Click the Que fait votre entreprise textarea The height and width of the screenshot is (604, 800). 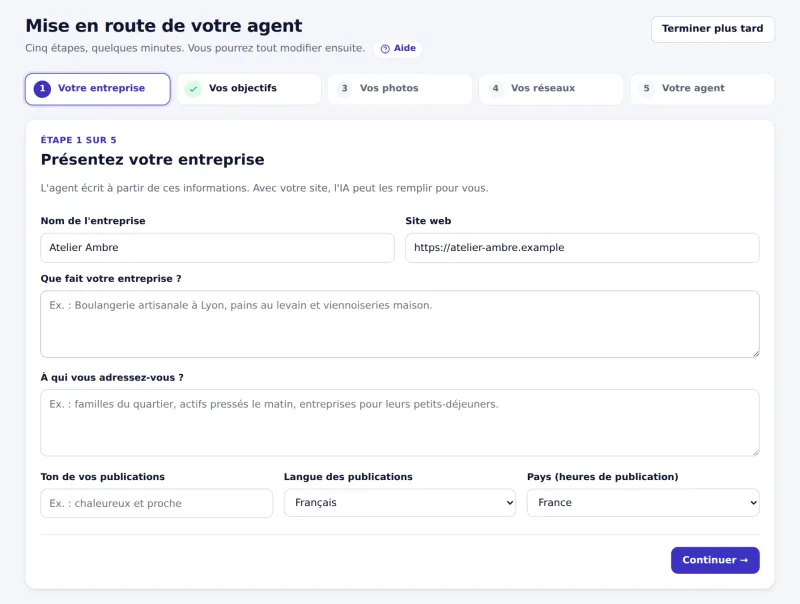[400, 324]
